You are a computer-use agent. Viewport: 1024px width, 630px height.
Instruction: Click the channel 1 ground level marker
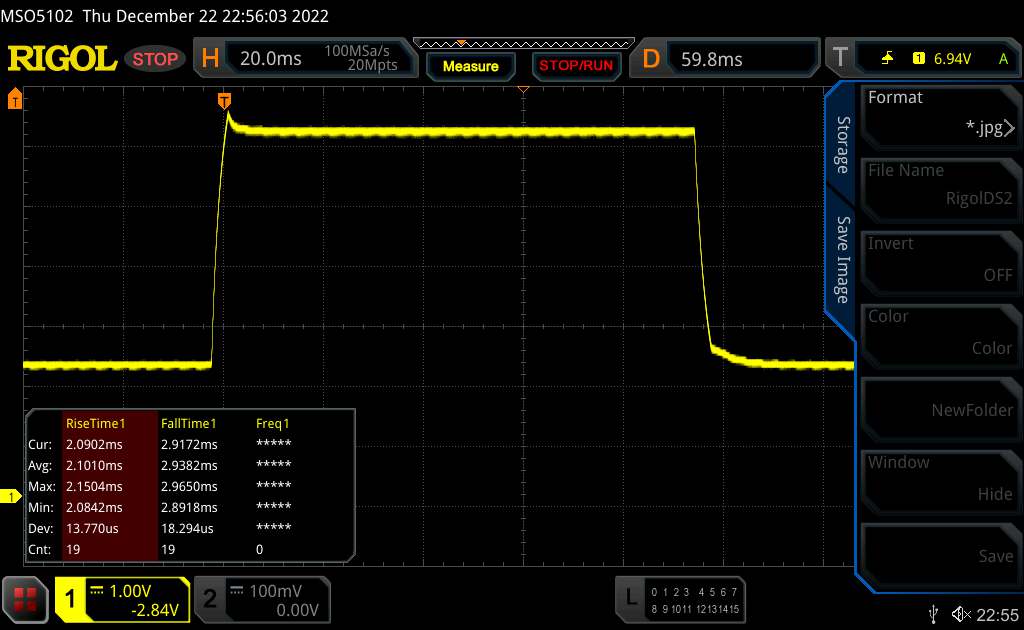coord(10,497)
